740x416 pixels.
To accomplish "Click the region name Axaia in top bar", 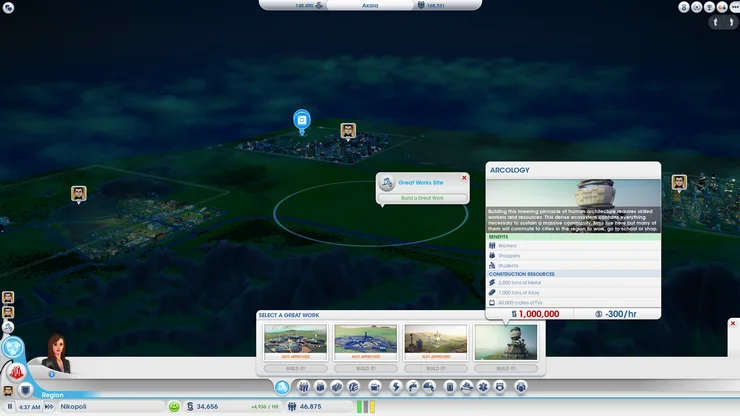I will point(370,5).
